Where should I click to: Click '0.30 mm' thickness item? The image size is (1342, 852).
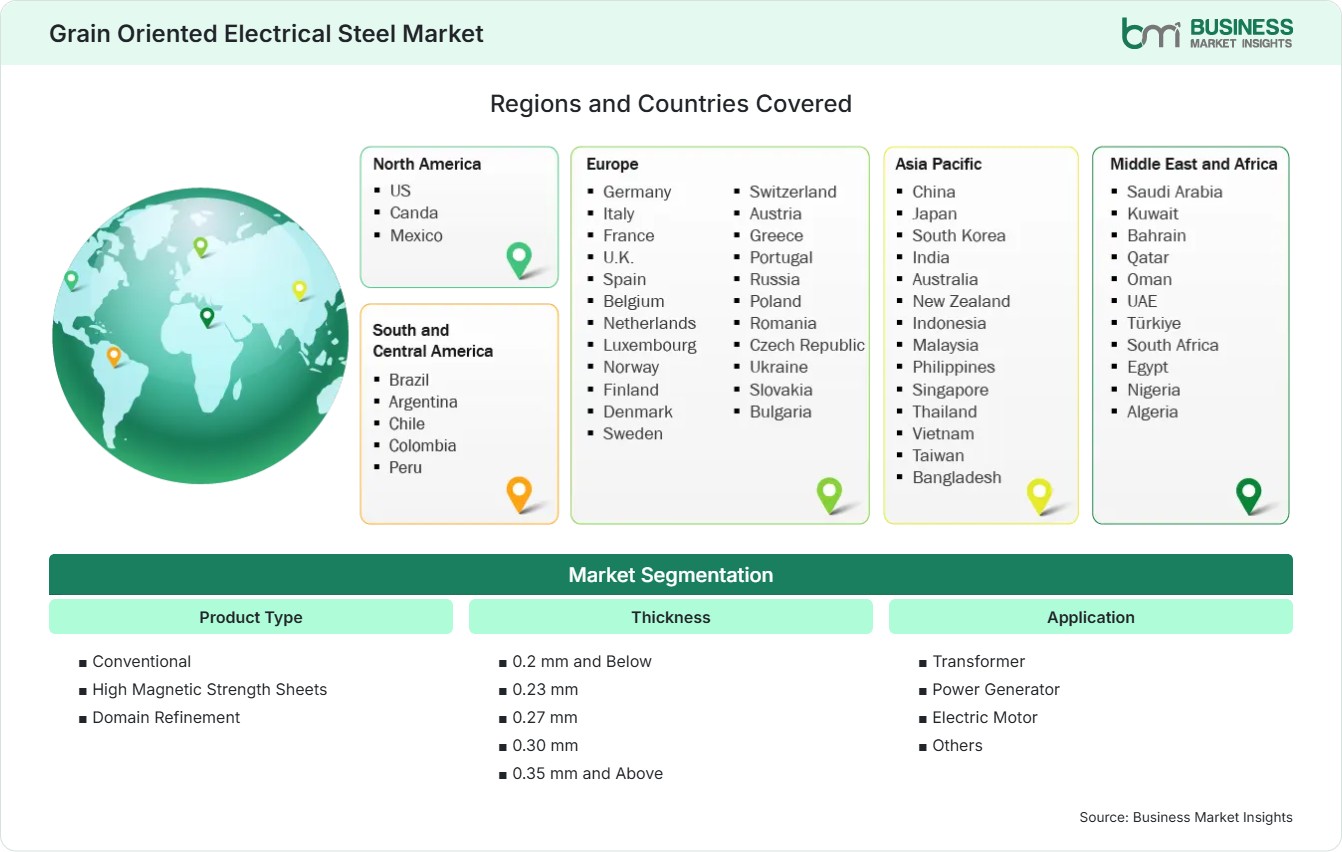click(545, 745)
